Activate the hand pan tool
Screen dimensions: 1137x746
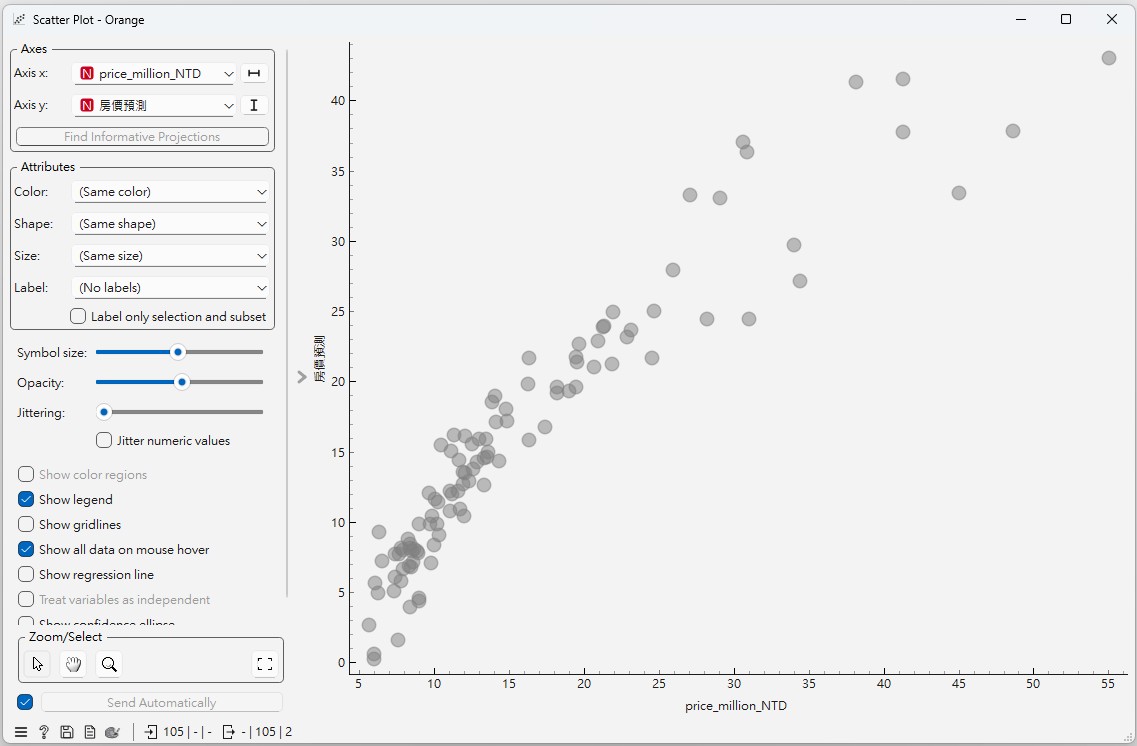(73, 664)
